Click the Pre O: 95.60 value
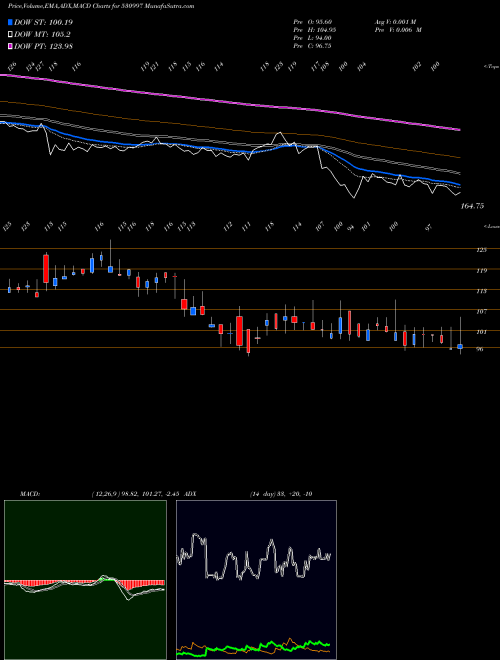 point(314,22)
